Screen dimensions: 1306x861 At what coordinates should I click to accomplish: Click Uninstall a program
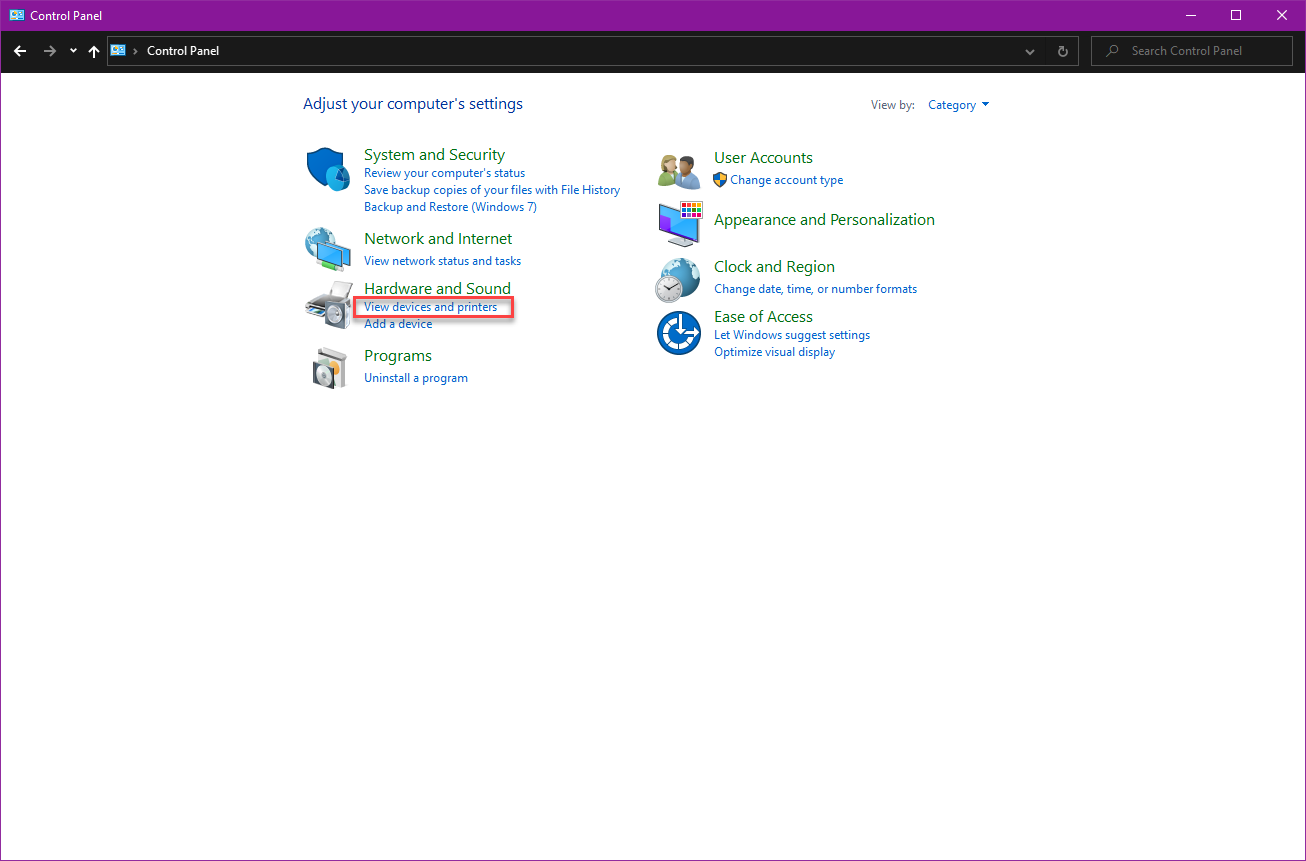pos(416,378)
